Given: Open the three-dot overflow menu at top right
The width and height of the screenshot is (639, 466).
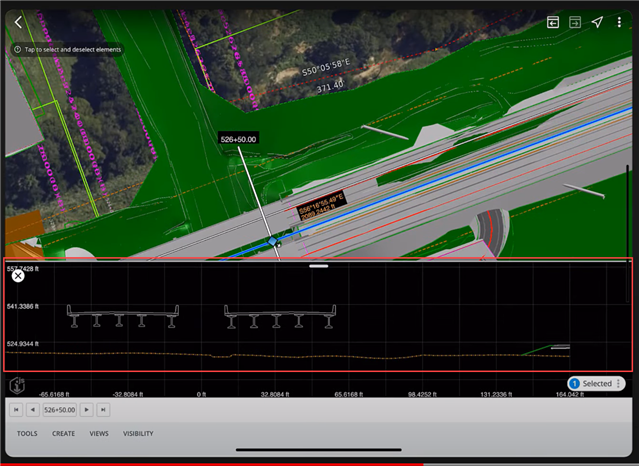Looking at the screenshot, I should [620, 22].
